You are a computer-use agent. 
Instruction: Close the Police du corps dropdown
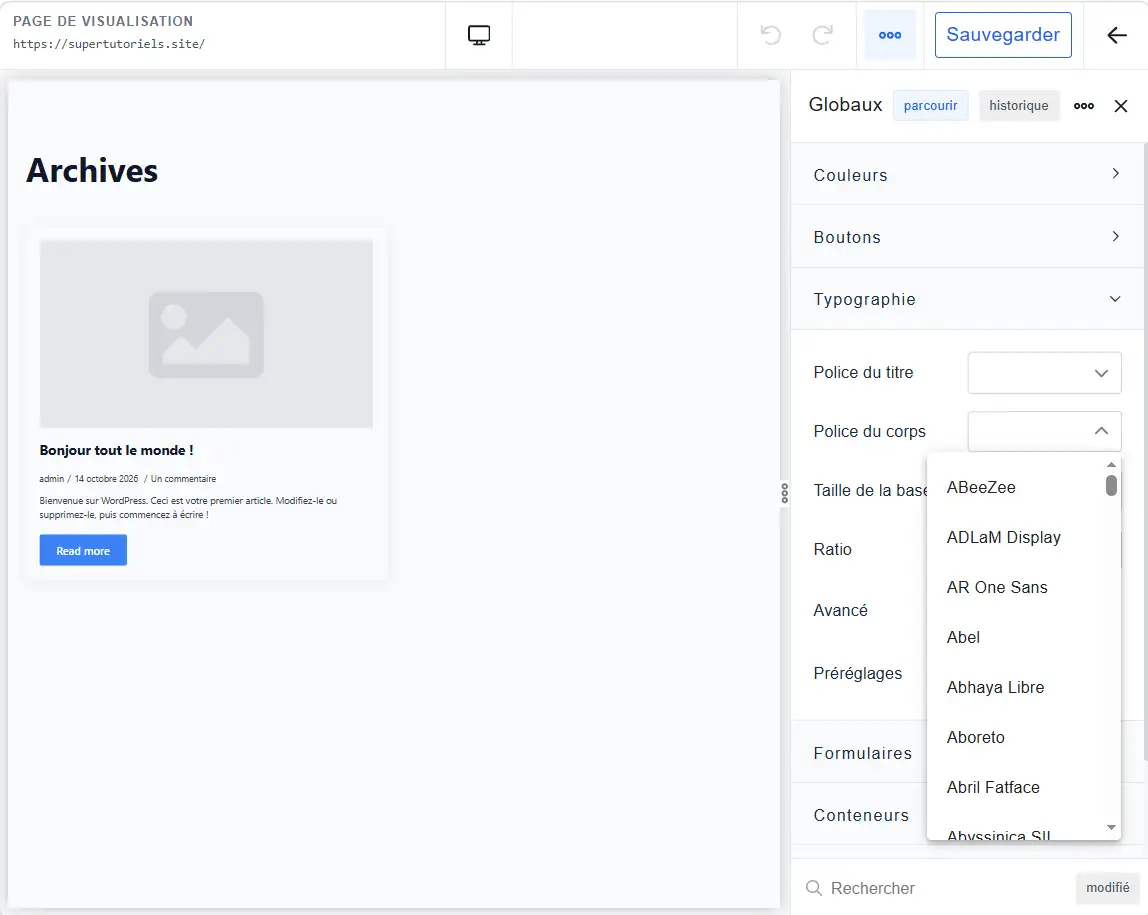coord(1044,431)
